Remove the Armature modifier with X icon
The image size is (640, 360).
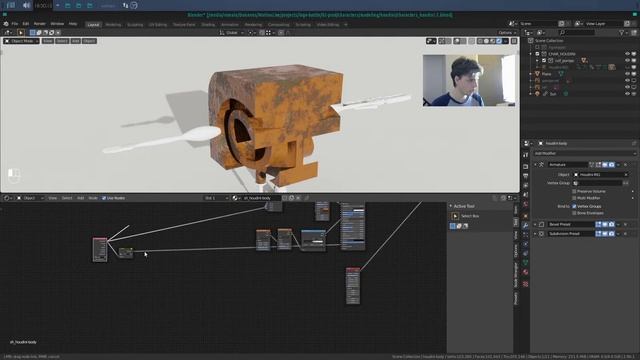click(625, 164)
